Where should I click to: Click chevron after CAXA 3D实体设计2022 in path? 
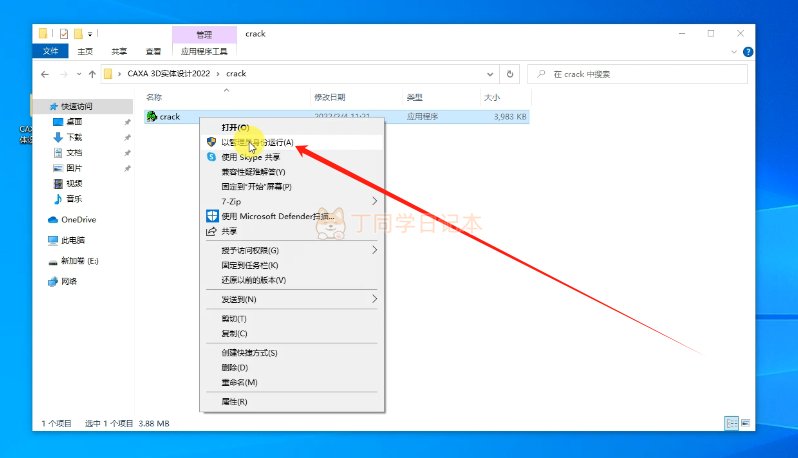tap(218, 74)
